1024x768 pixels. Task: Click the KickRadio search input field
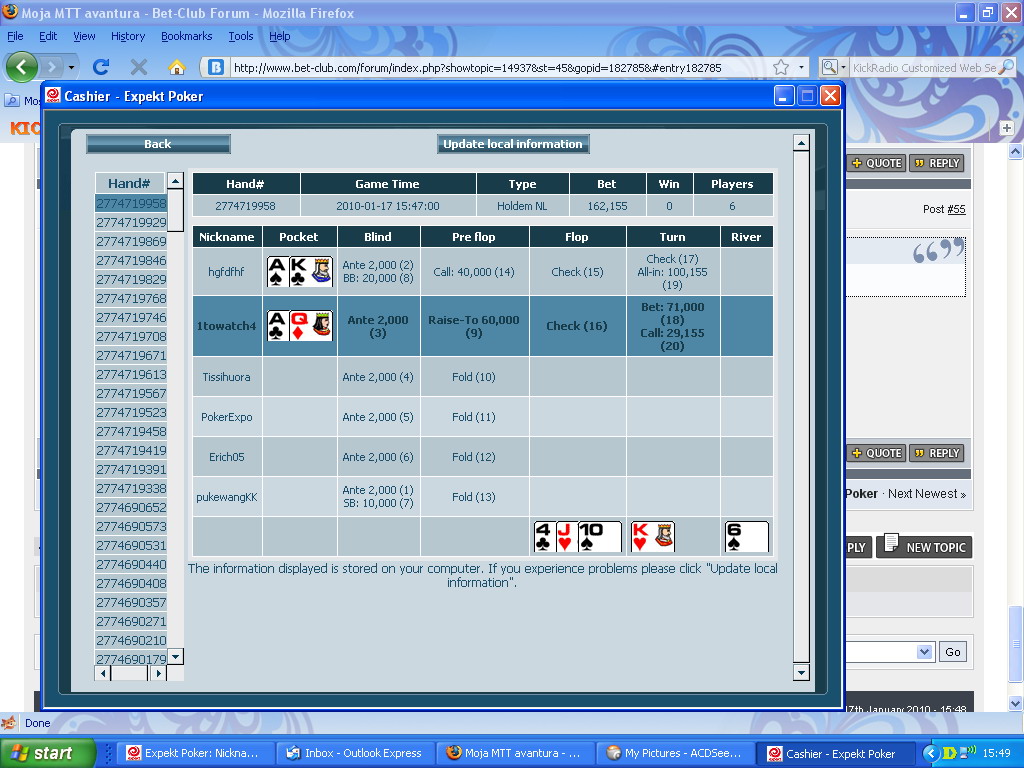[x=924, y=67]
